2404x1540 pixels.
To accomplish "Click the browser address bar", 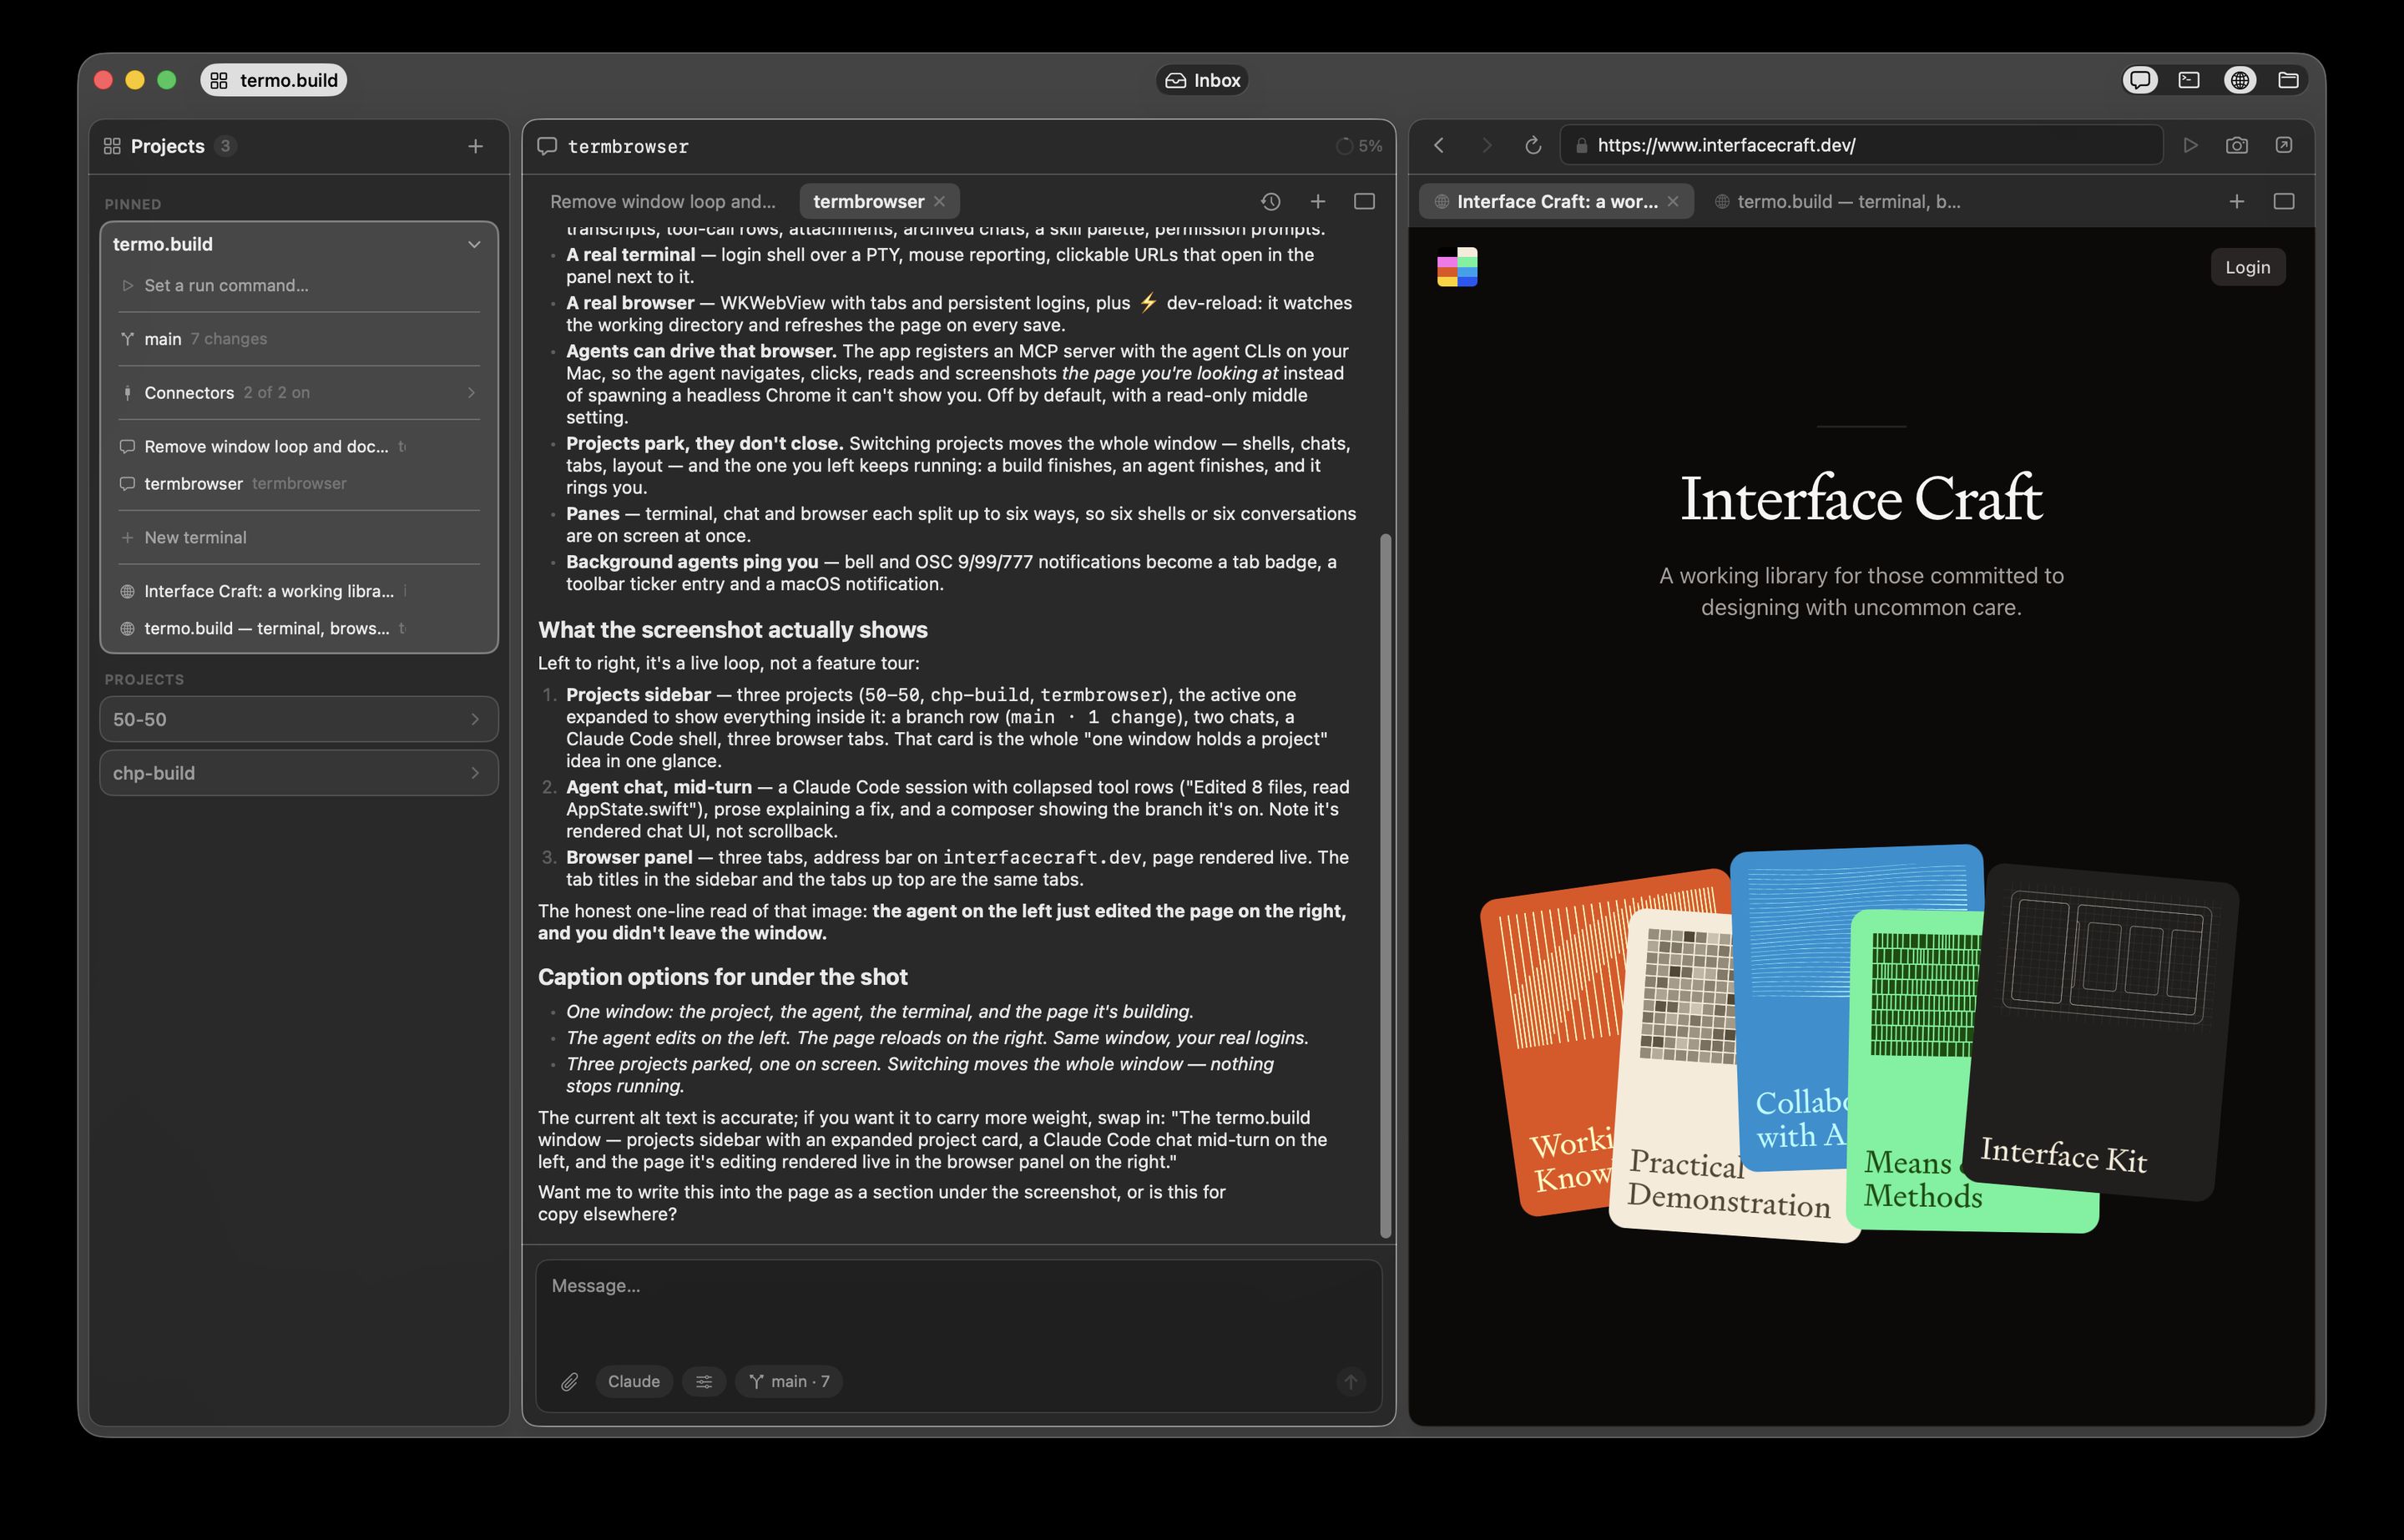I will tap(1861, 145).
